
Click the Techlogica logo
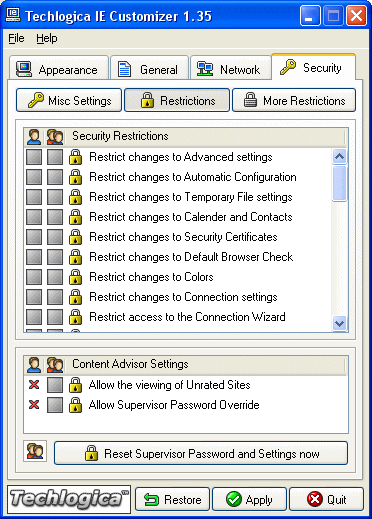[x=69, y=499]
